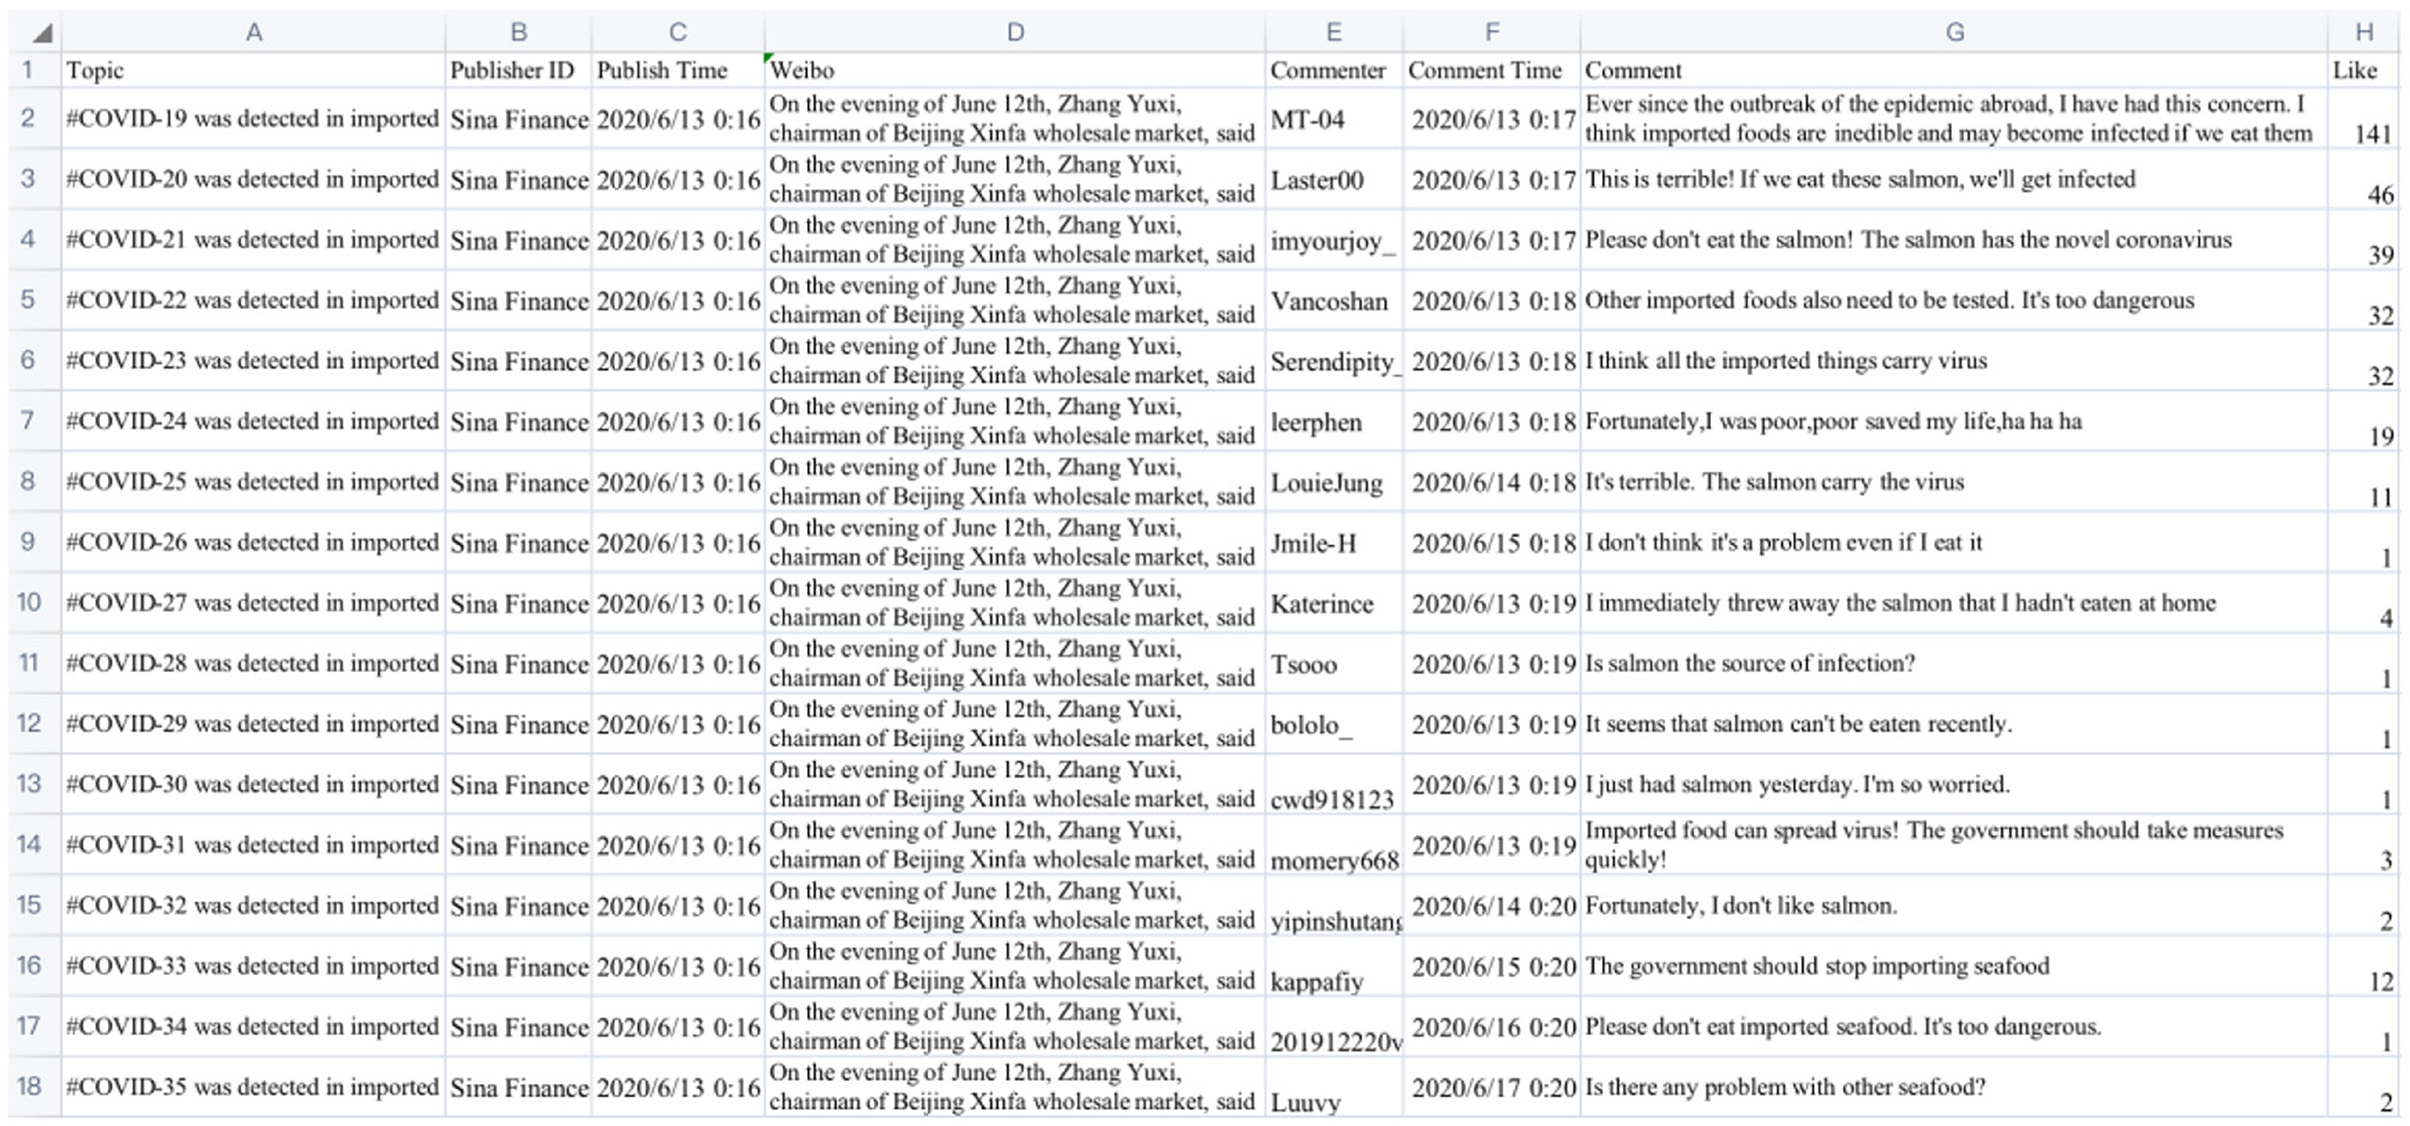Image resolution: width=2410 pixels, height=1126 pixels.
Task: Click the Publisher ID header cell
Action: (x=518, y=70)
